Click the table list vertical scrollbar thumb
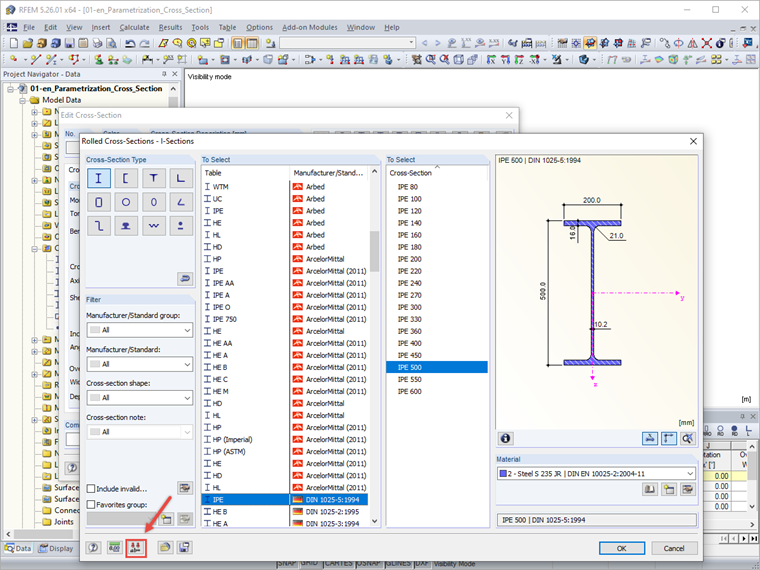Screen dimensions: 760x570 (x=374, y=251)
